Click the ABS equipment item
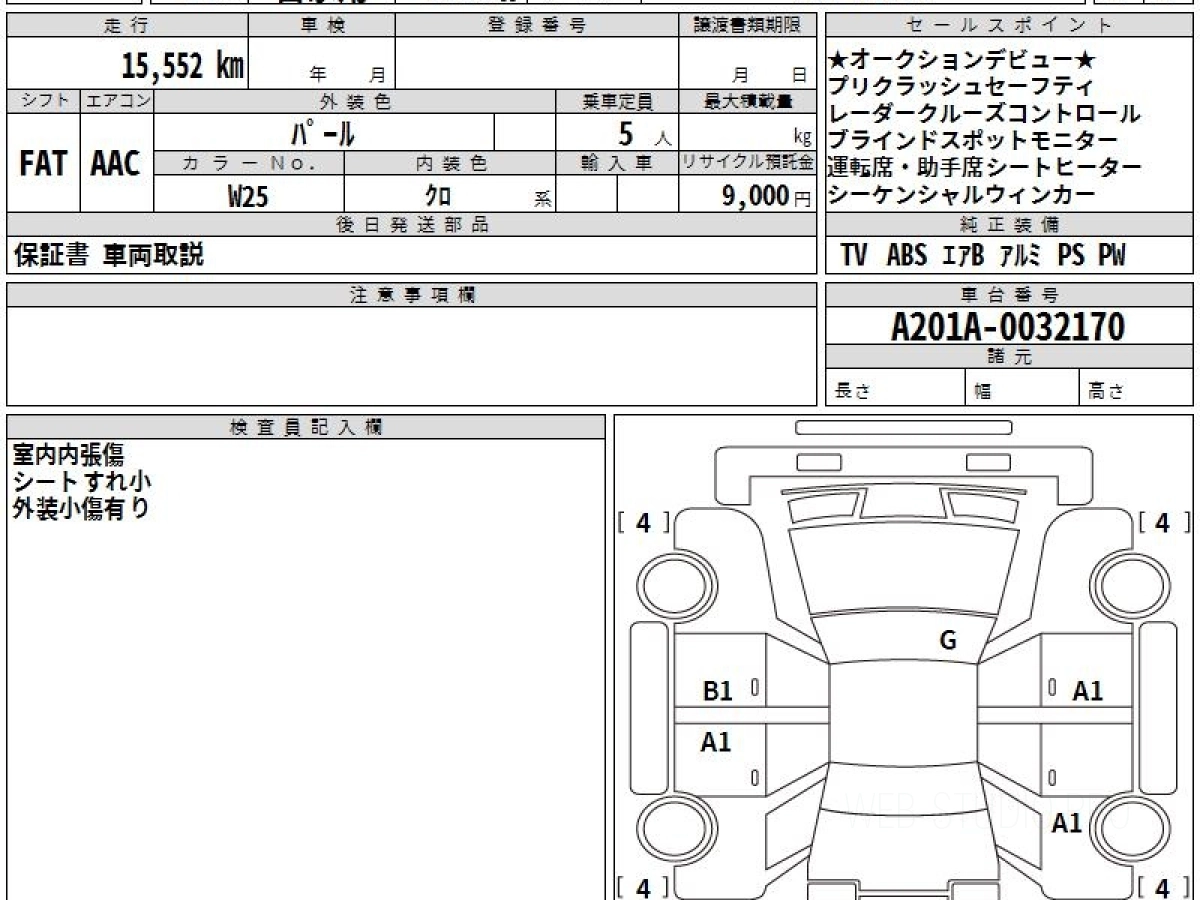 [907, 256]
